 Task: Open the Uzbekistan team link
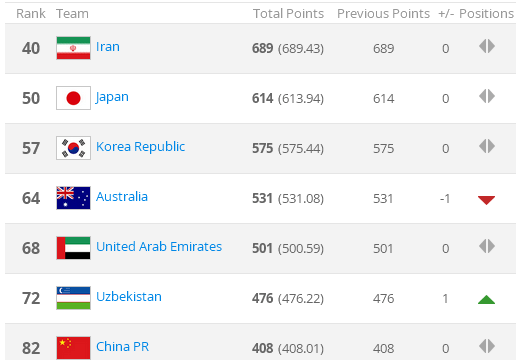click(129, 297)
